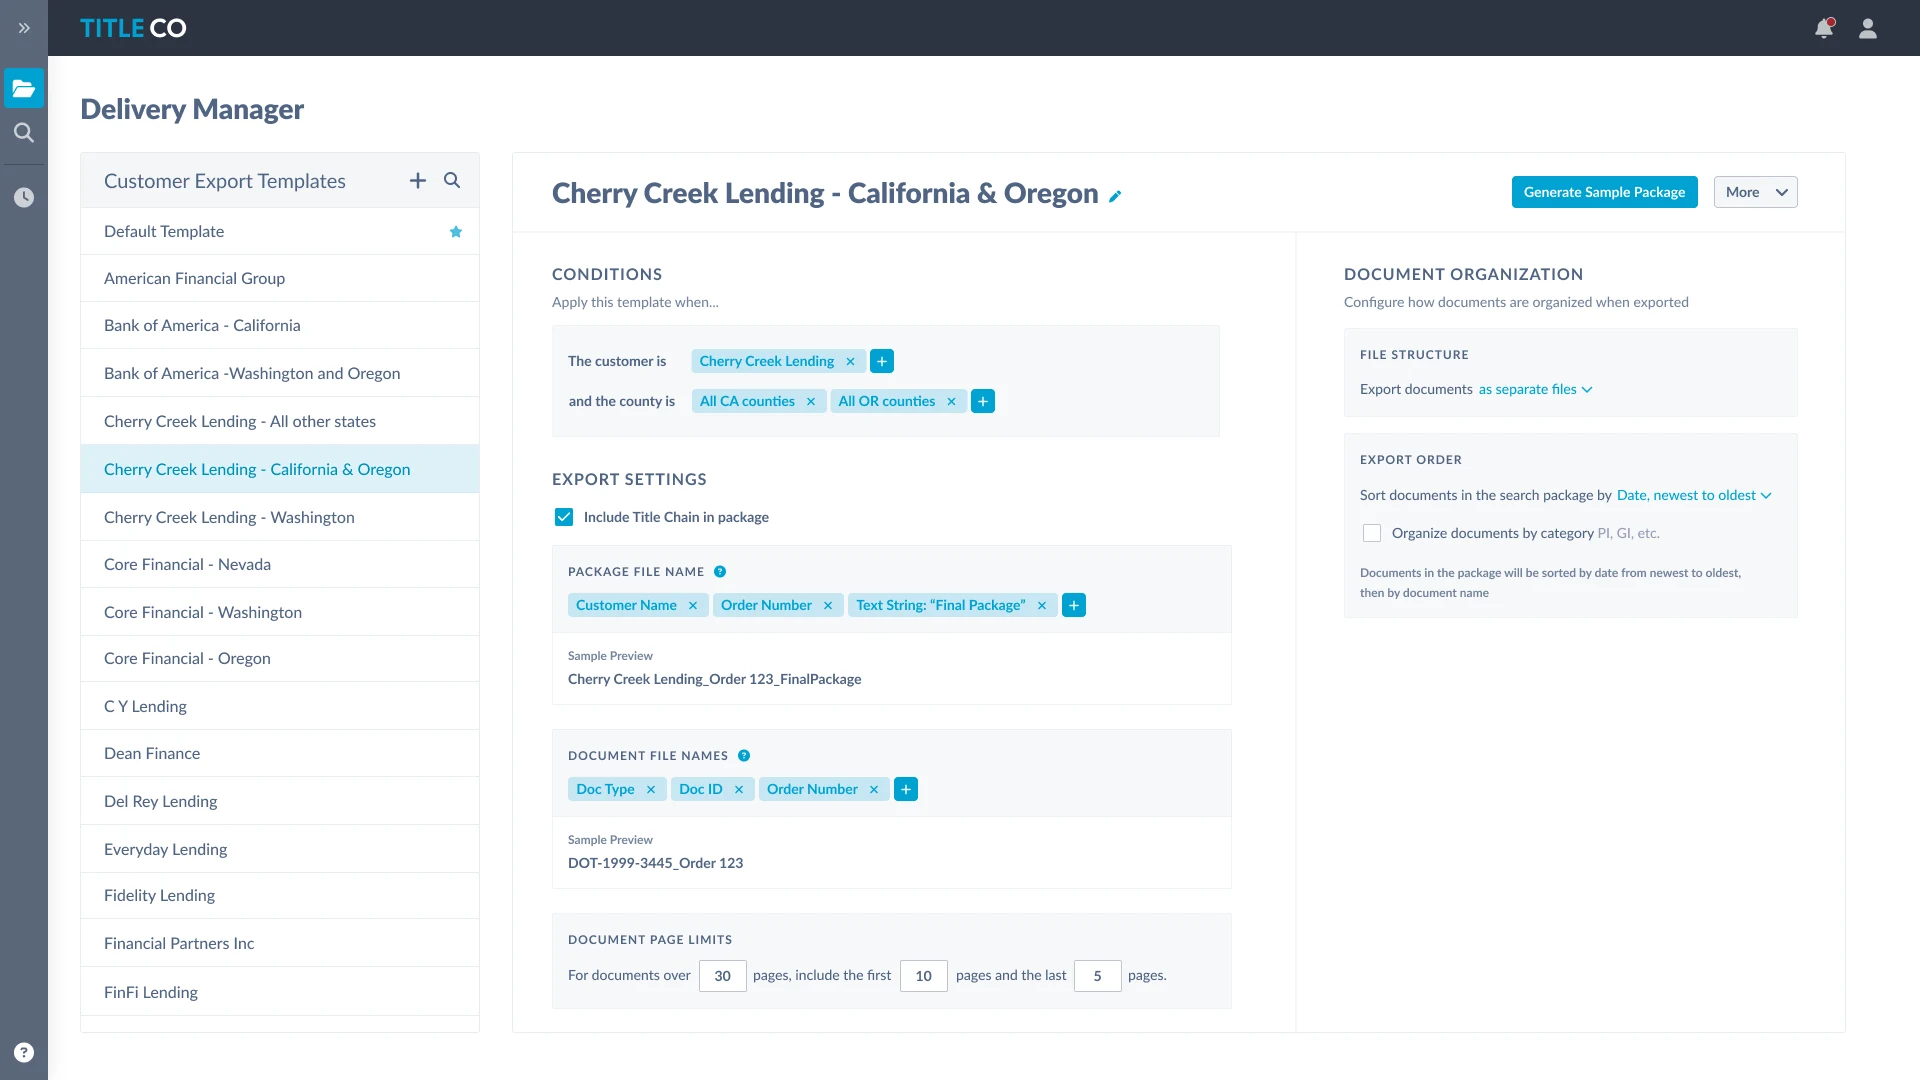Remove the All OR counties tag
The image size is (1920, 1080).
click(x=951, y=401)
